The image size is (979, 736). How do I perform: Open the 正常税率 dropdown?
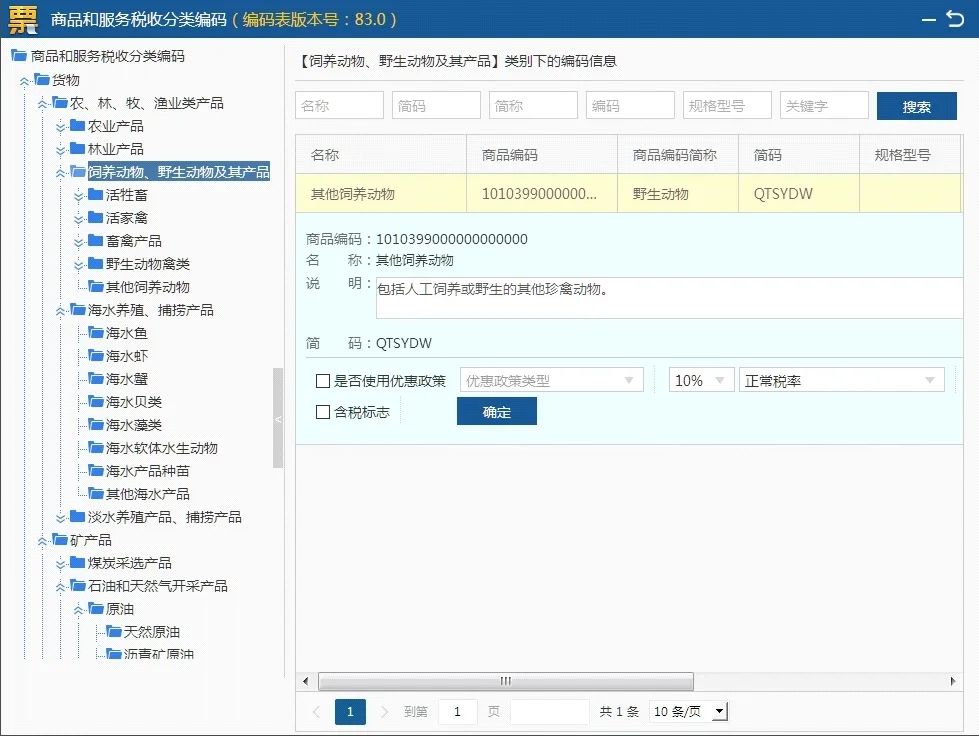tap(842, 380)
